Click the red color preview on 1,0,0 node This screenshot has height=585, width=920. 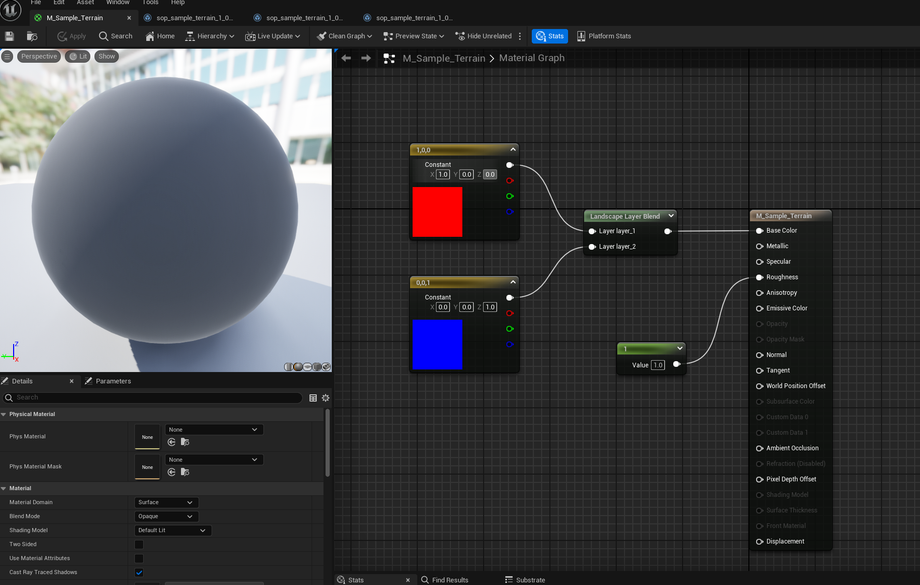pos(437,212)
